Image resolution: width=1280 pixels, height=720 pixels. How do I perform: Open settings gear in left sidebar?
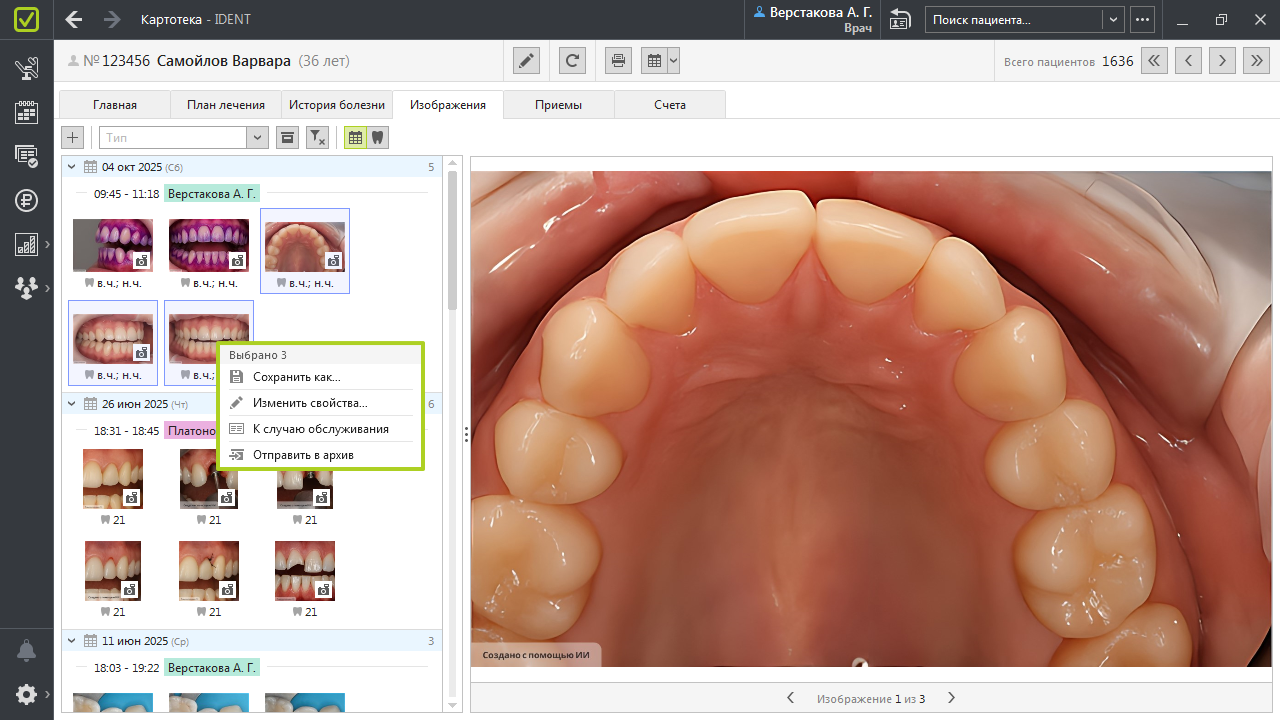26,694
